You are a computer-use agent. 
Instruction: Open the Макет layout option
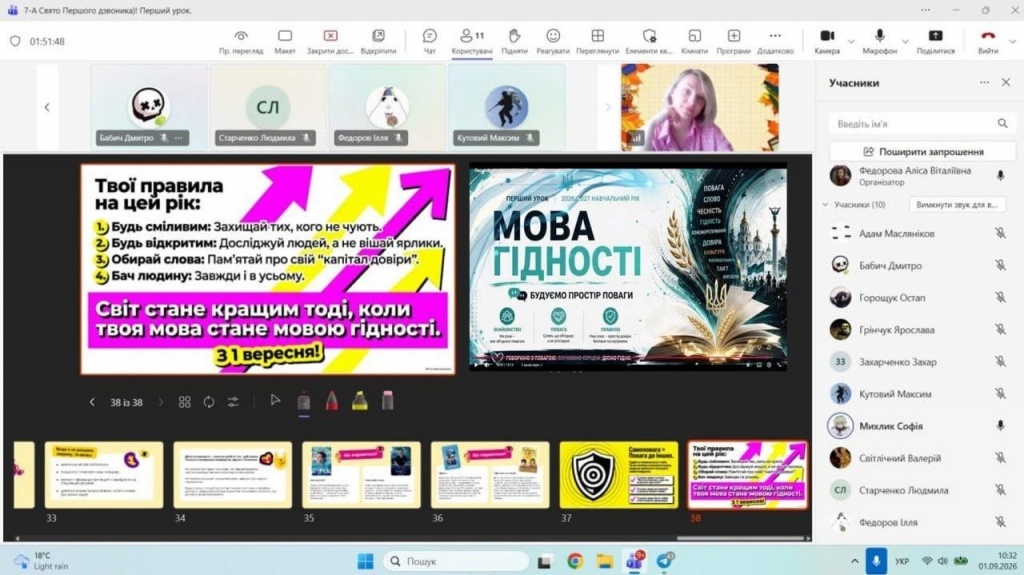pyautogui.click(x=285, y=41)
